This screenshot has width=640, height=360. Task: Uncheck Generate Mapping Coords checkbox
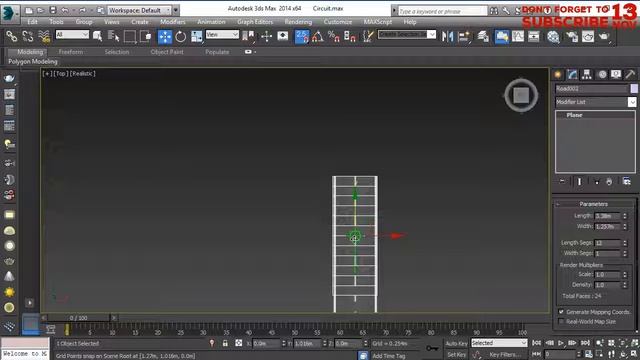(561, 312)
